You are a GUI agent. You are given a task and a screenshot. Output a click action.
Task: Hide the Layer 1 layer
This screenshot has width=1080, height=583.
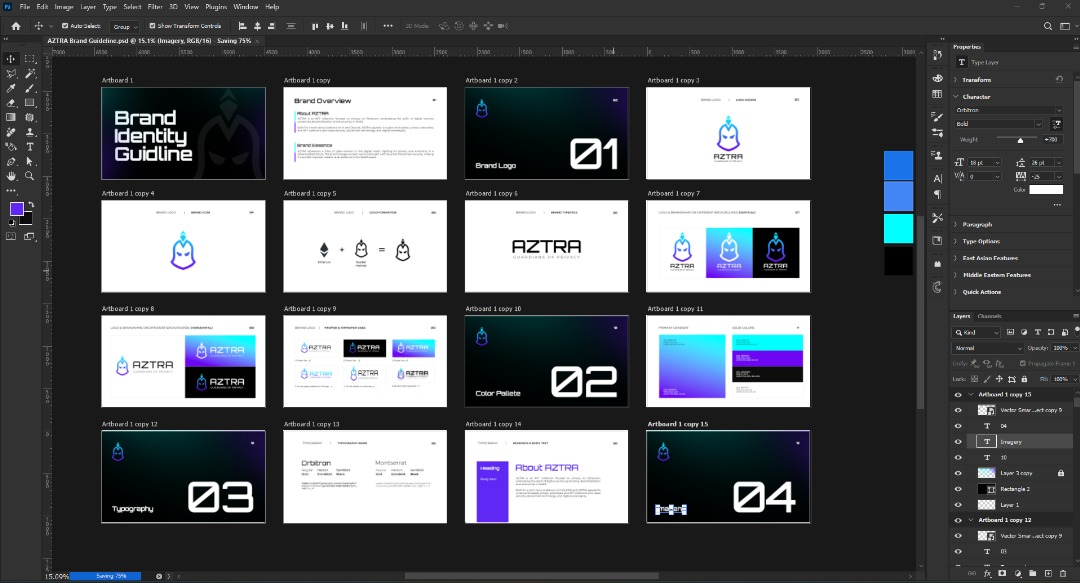[x=958, y=505]
